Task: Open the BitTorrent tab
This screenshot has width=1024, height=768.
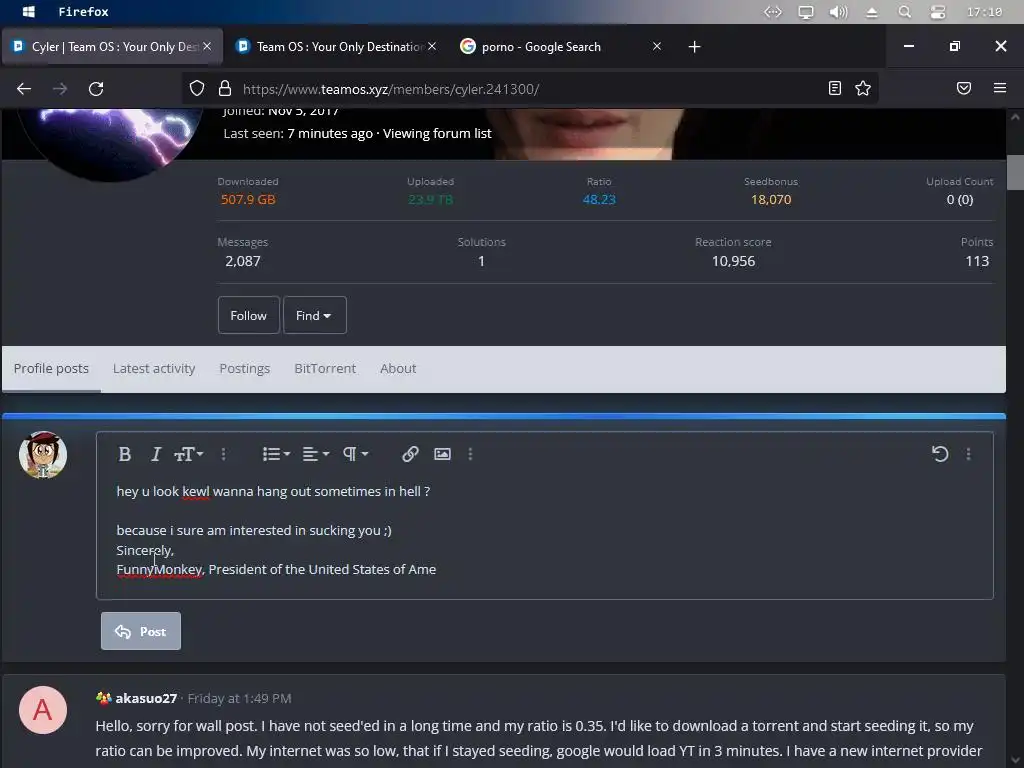Action: click(x=325, y=368)
